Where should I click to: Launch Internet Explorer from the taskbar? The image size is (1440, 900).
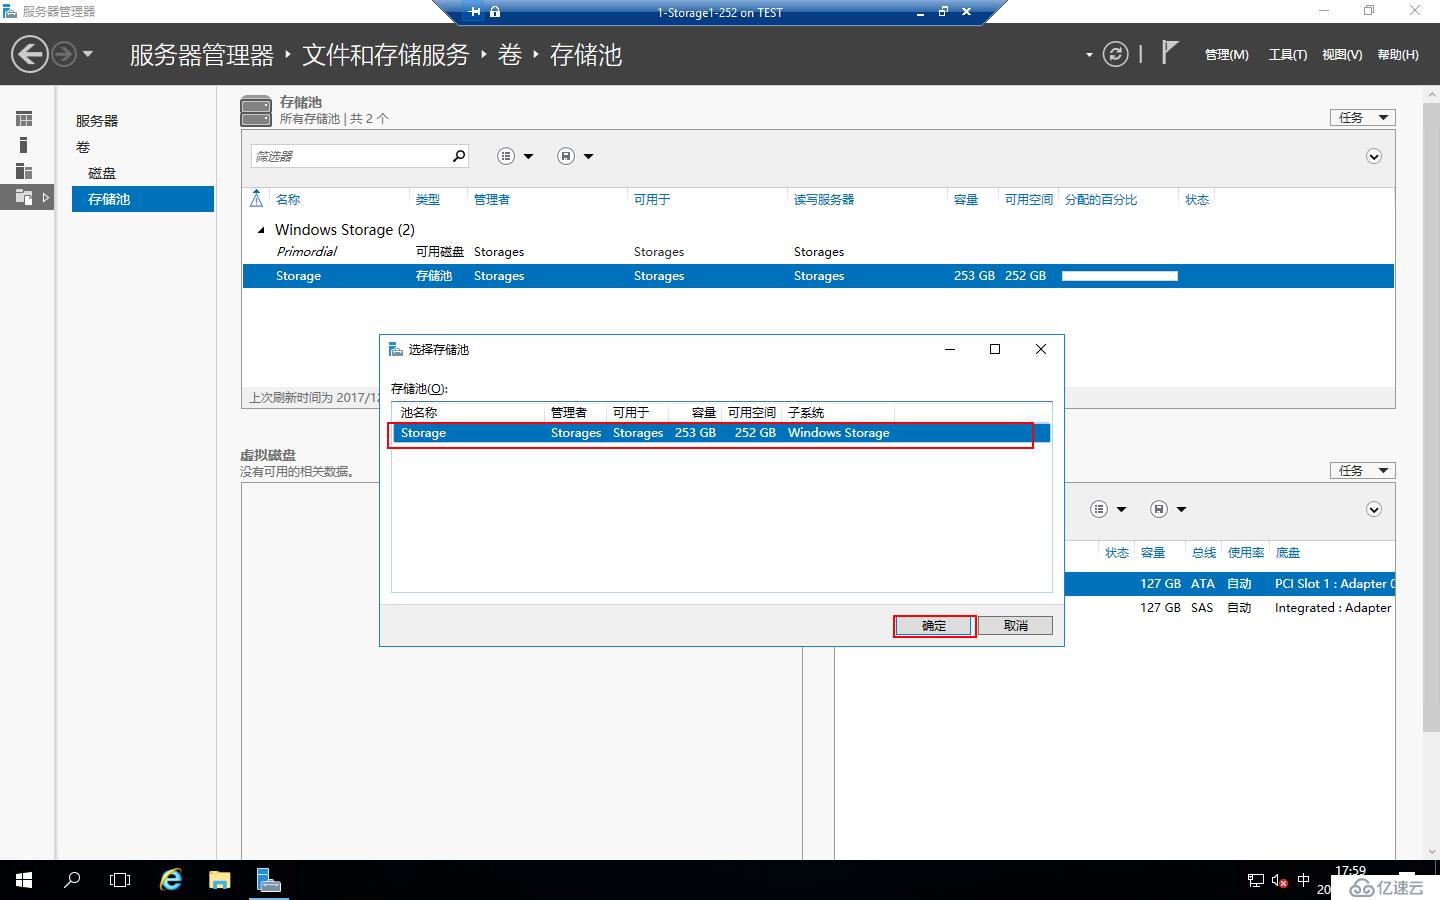tap(171, 880)
